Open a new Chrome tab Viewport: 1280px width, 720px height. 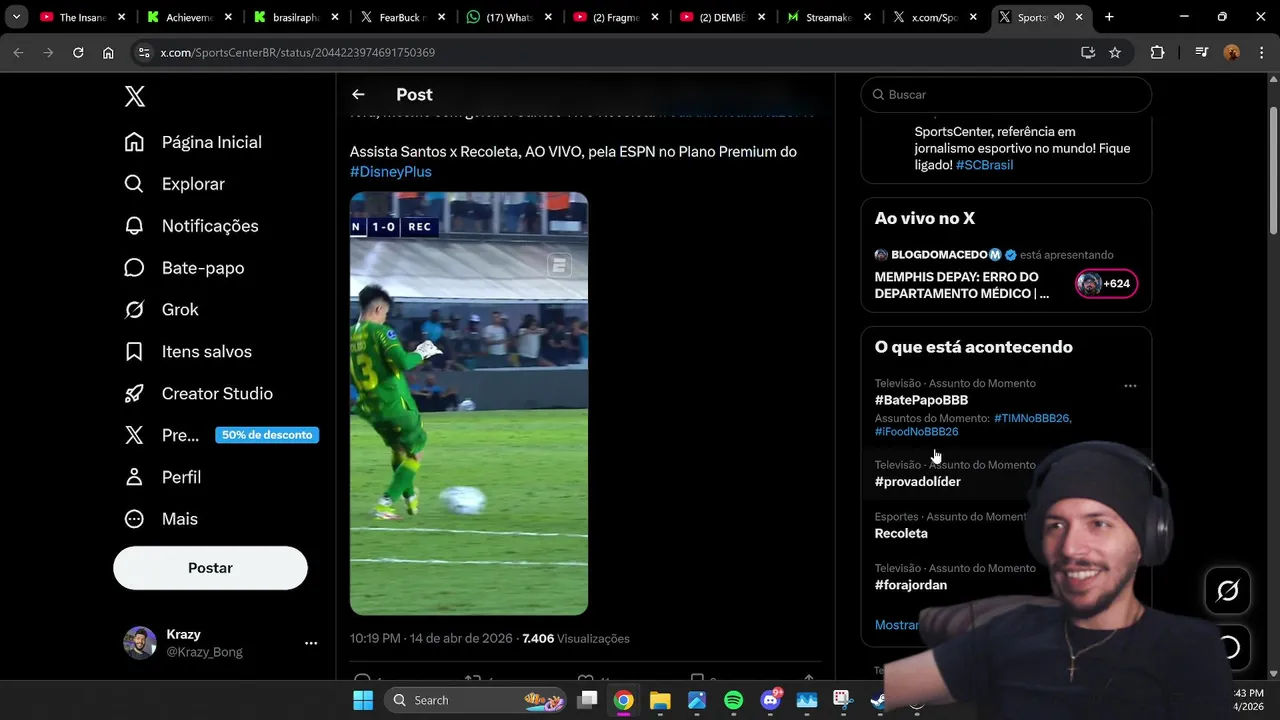(1109, 17)
